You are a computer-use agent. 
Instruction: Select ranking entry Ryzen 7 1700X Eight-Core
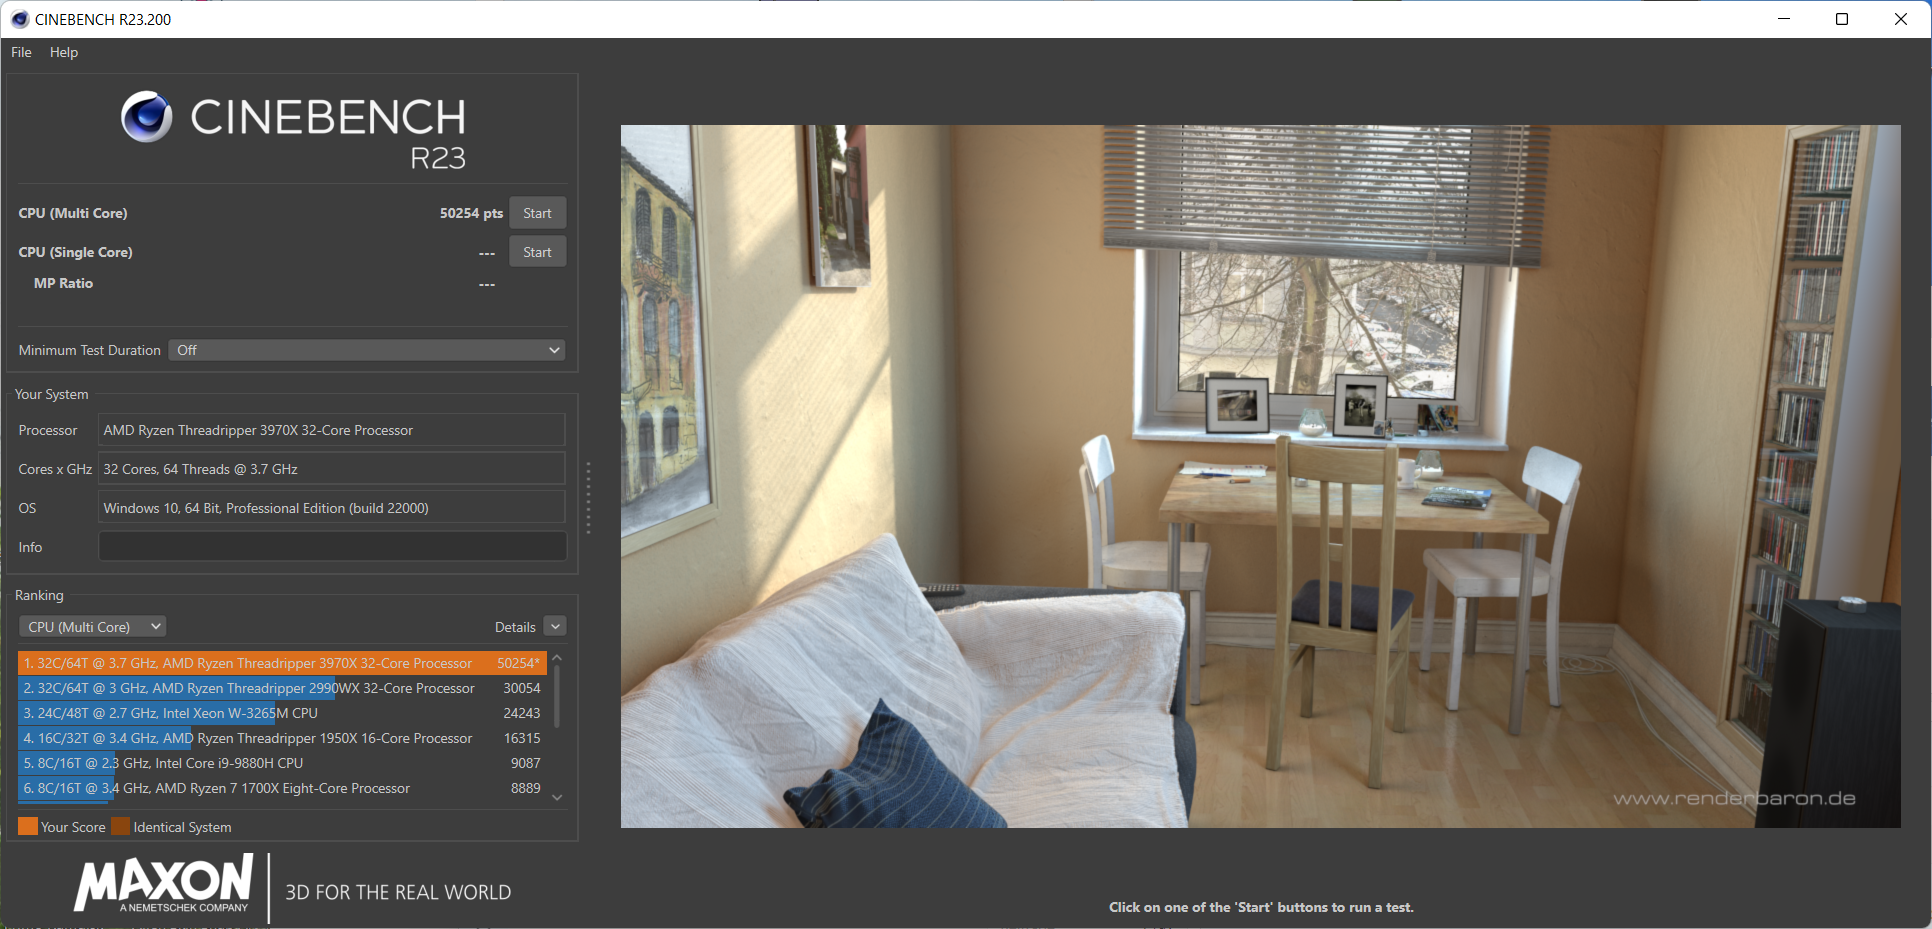(x=282, y=788)
